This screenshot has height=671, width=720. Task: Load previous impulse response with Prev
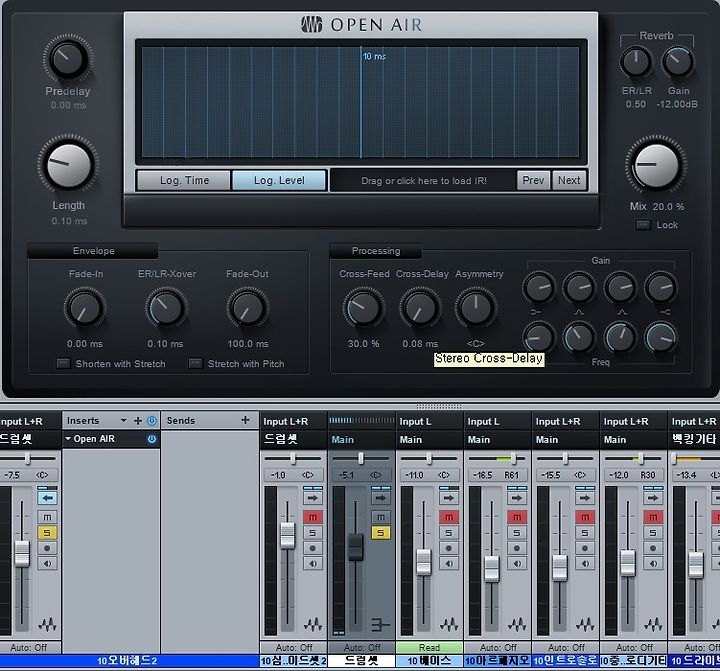click(533, 180)
